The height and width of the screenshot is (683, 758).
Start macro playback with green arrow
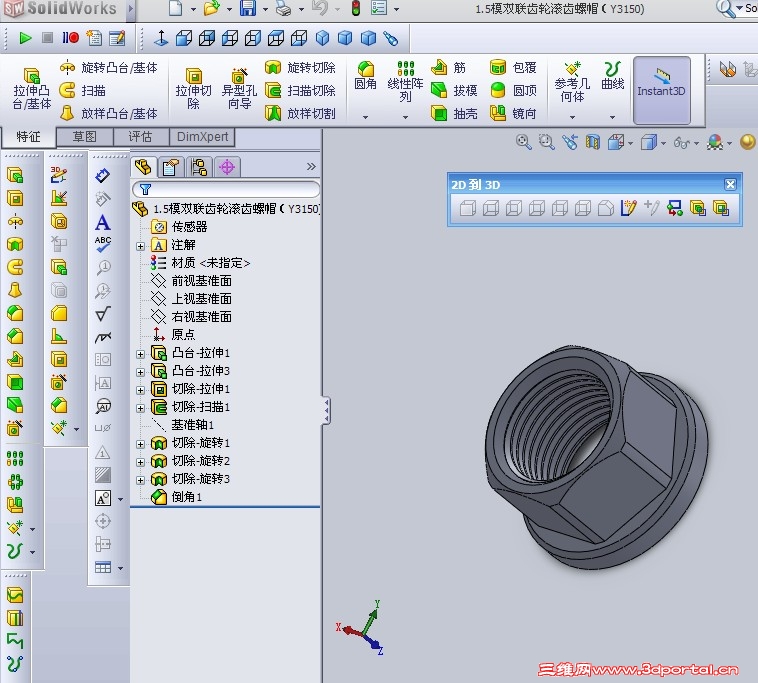coord(25,38)
